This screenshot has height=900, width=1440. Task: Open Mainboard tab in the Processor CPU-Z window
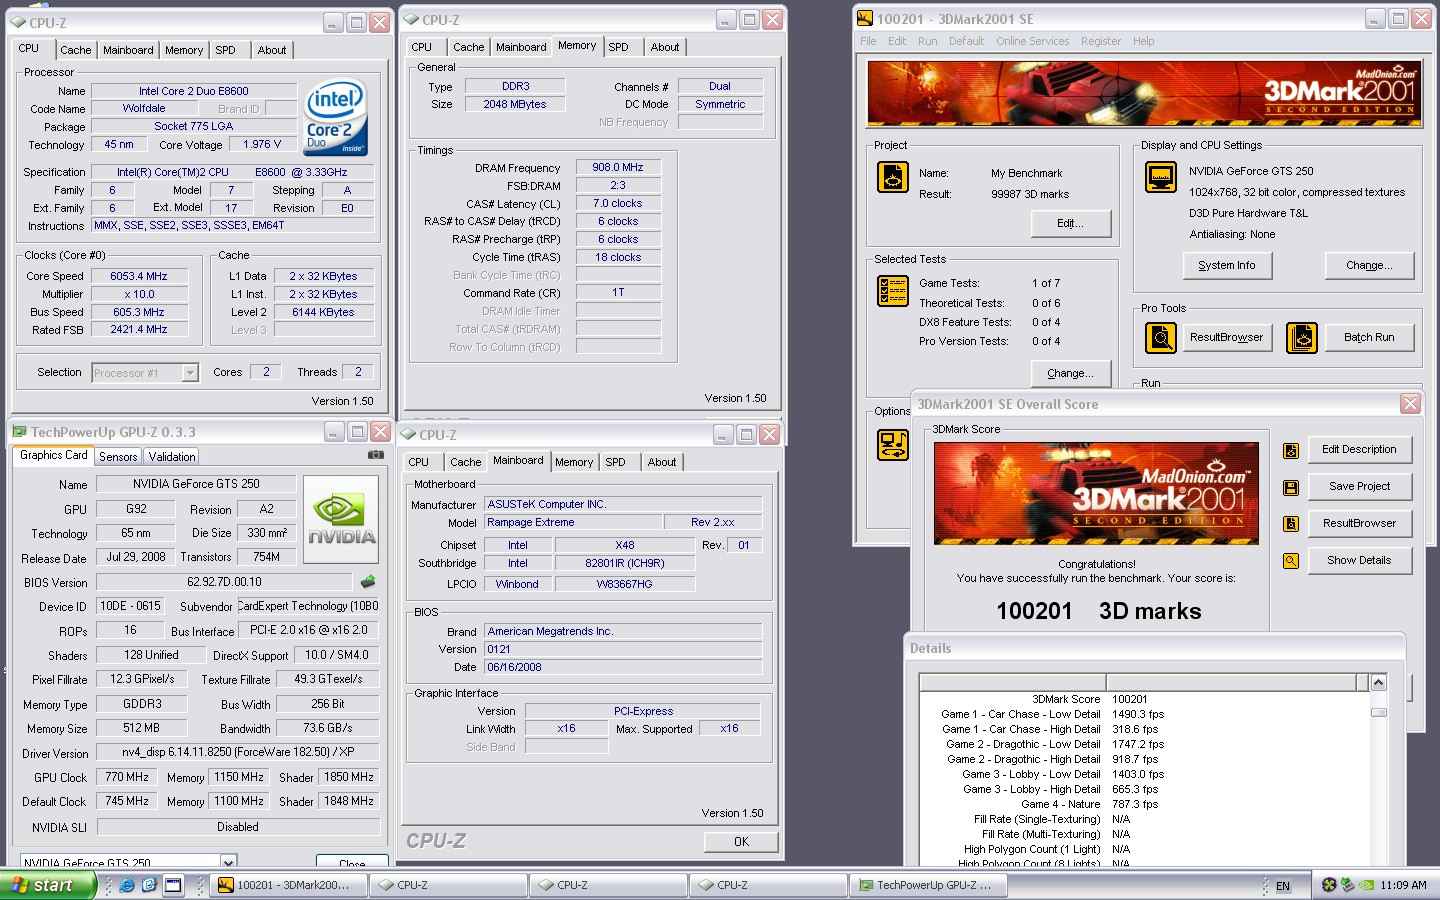click(x=128, y=50)
